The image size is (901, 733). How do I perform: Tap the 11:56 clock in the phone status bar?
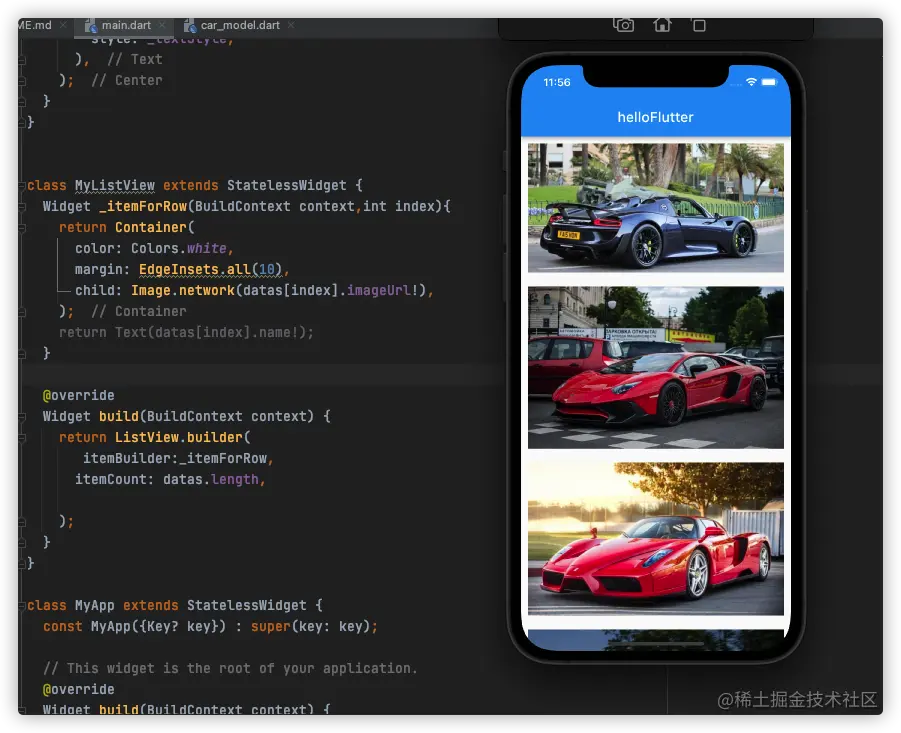pyautogui.click(x=557, y=82)
